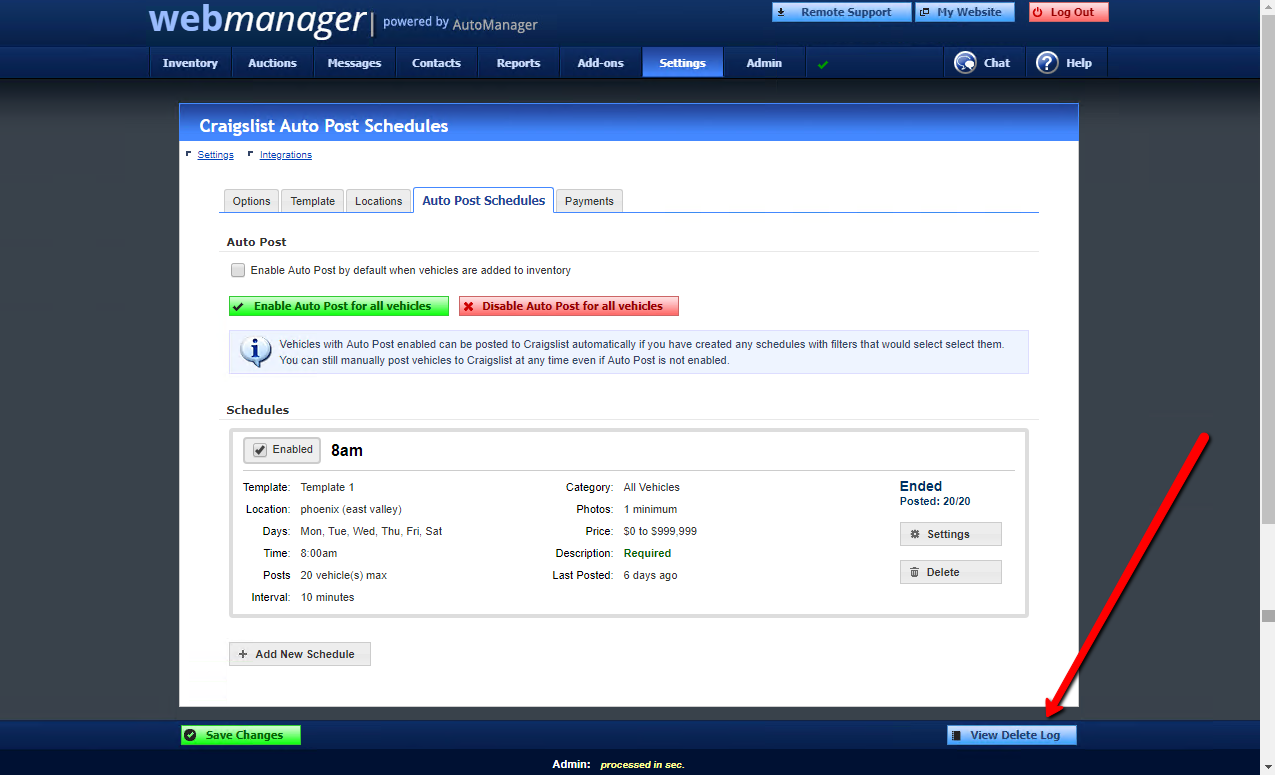
Task: Click the '20 vehicle(s) max' value
Action: [x=344, y=575]
